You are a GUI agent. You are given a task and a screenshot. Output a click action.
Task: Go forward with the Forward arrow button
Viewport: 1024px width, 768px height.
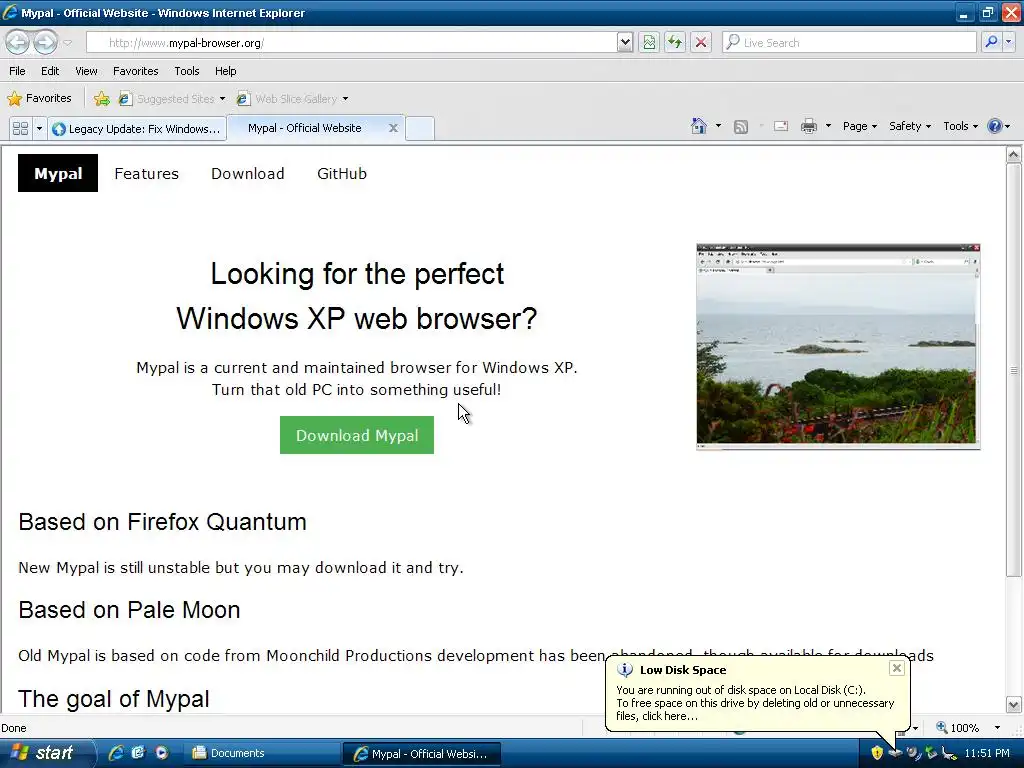click(45, 42)
